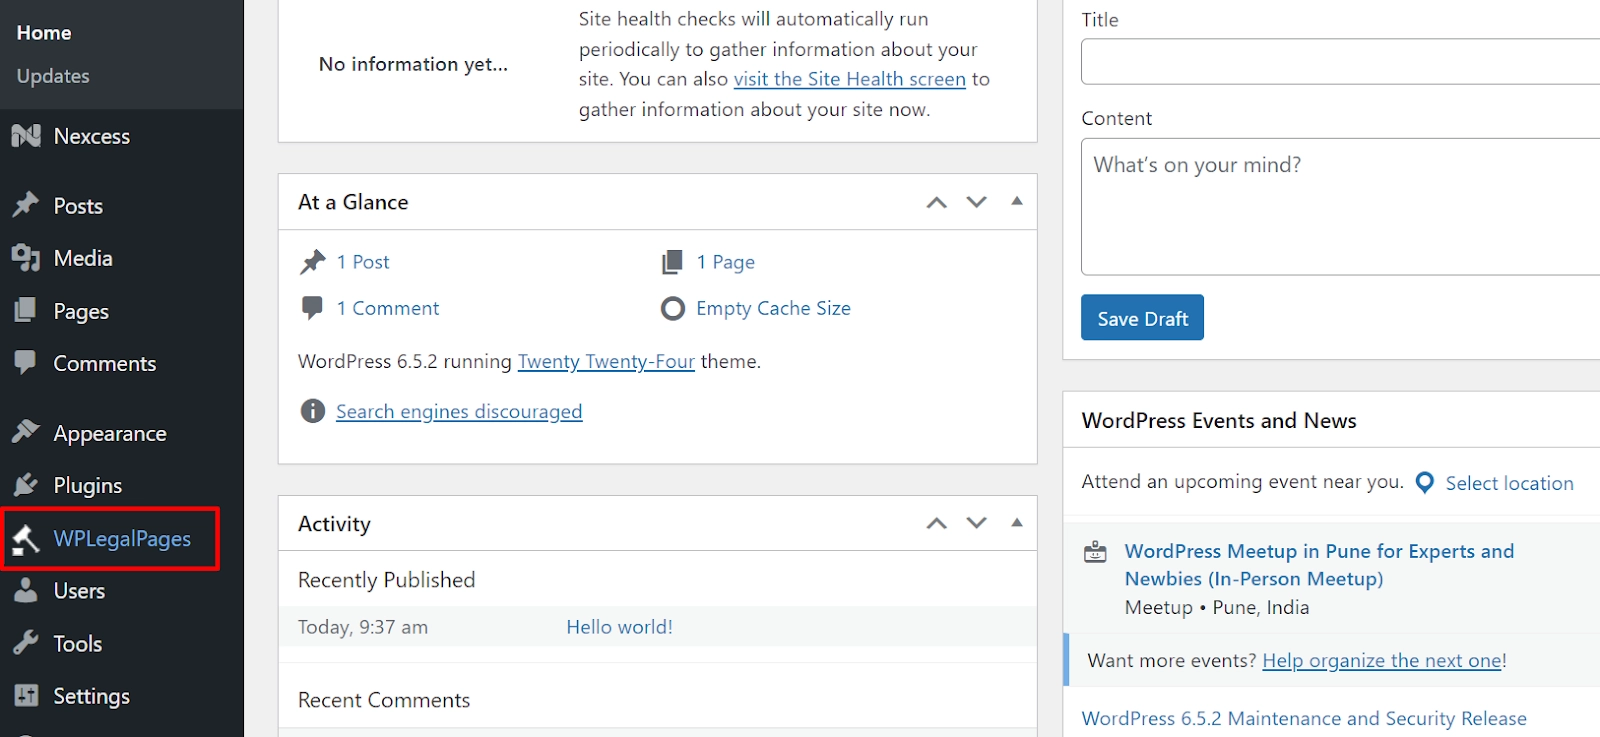Open the Settings menu item

pyautogui.click(x=91, y=696)
